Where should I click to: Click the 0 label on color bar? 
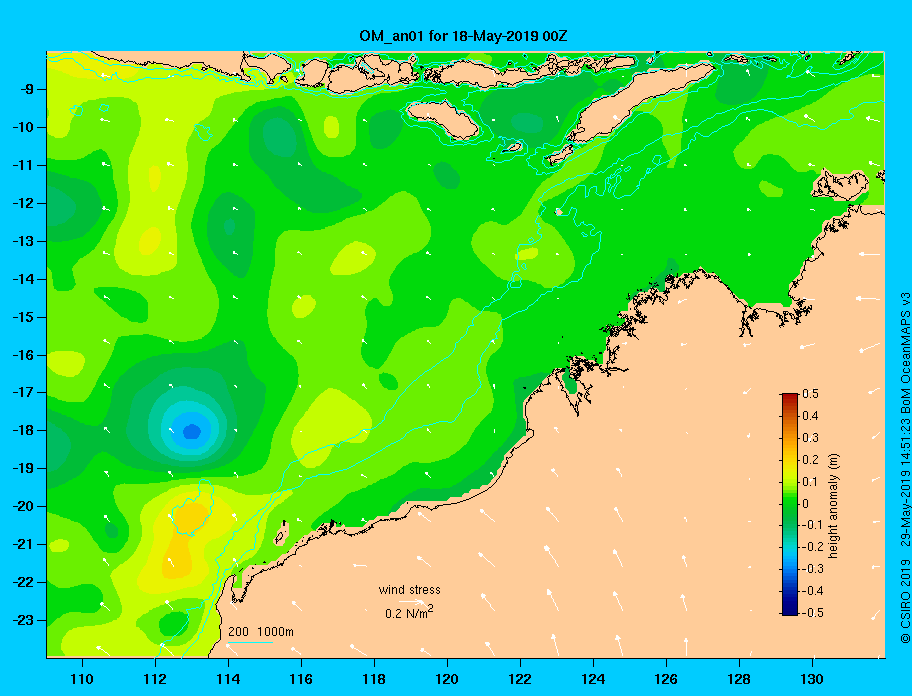[x=806, y=504]
